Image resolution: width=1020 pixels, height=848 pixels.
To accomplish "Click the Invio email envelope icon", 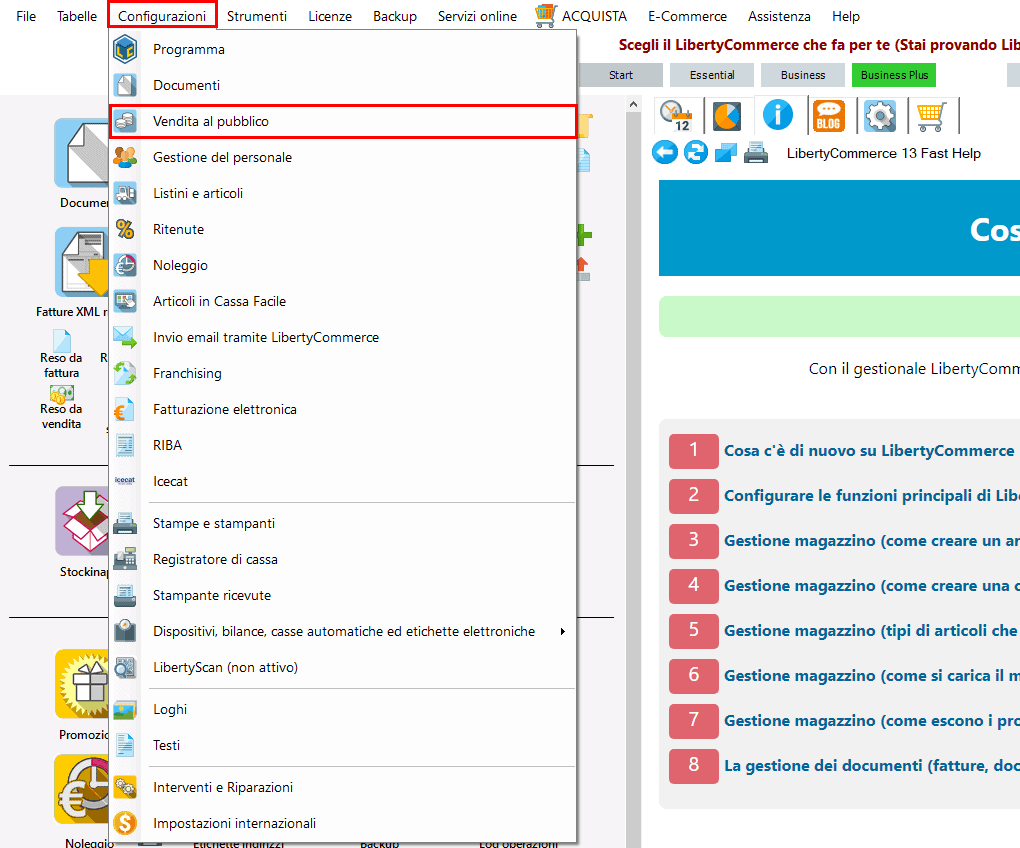I will tap(125, 337).
